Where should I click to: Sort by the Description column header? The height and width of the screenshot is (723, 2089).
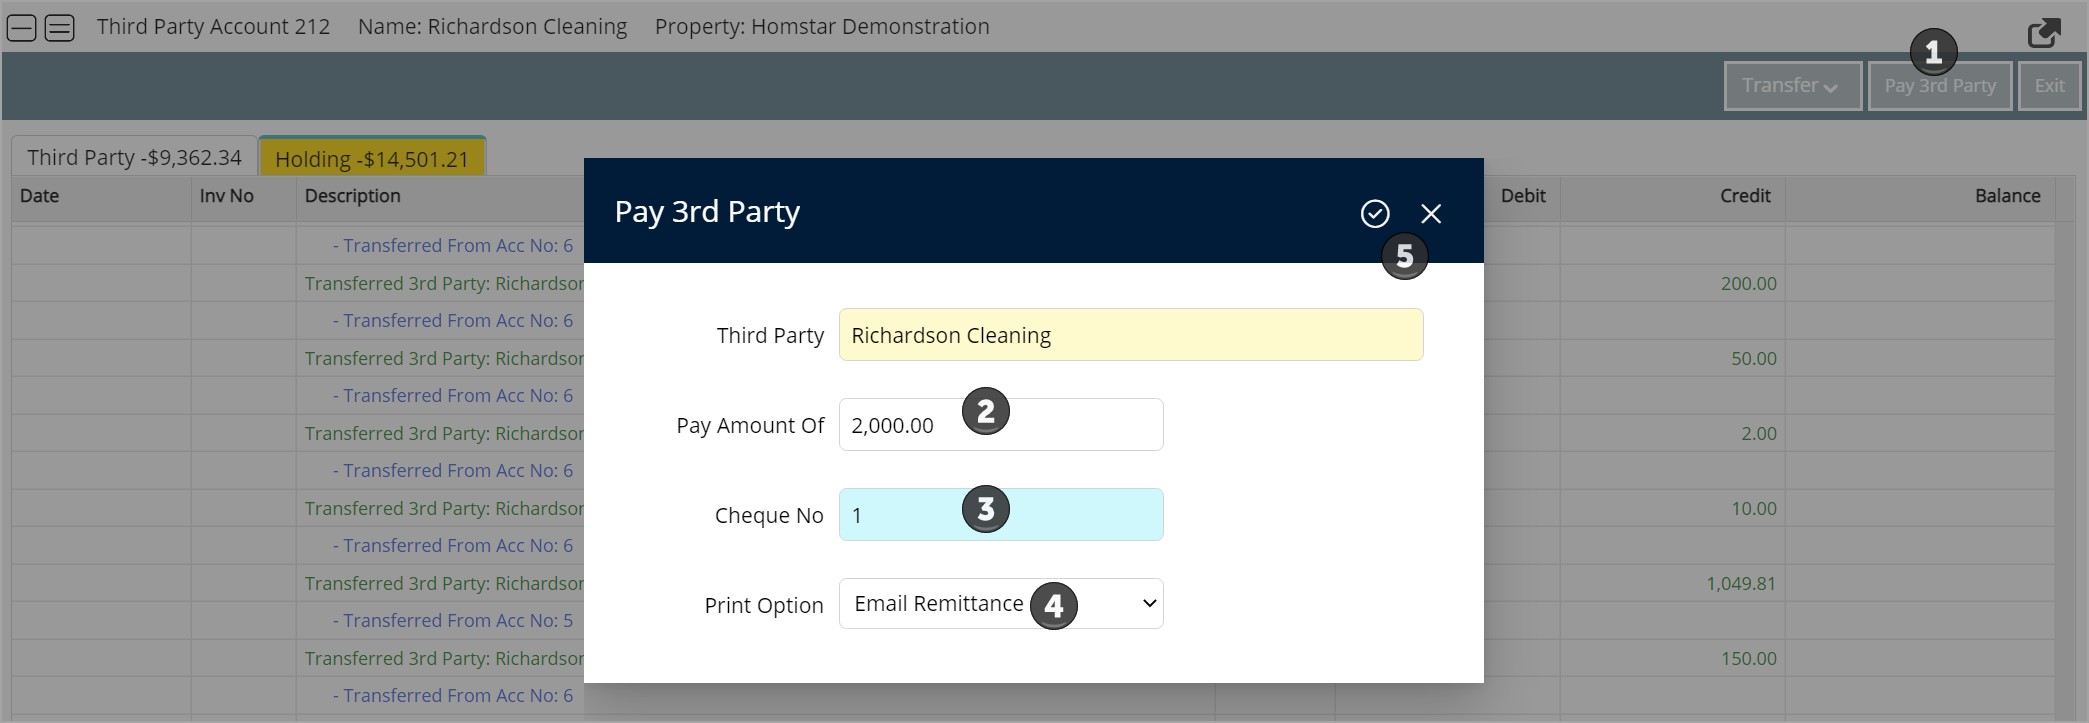coord(353,196)
